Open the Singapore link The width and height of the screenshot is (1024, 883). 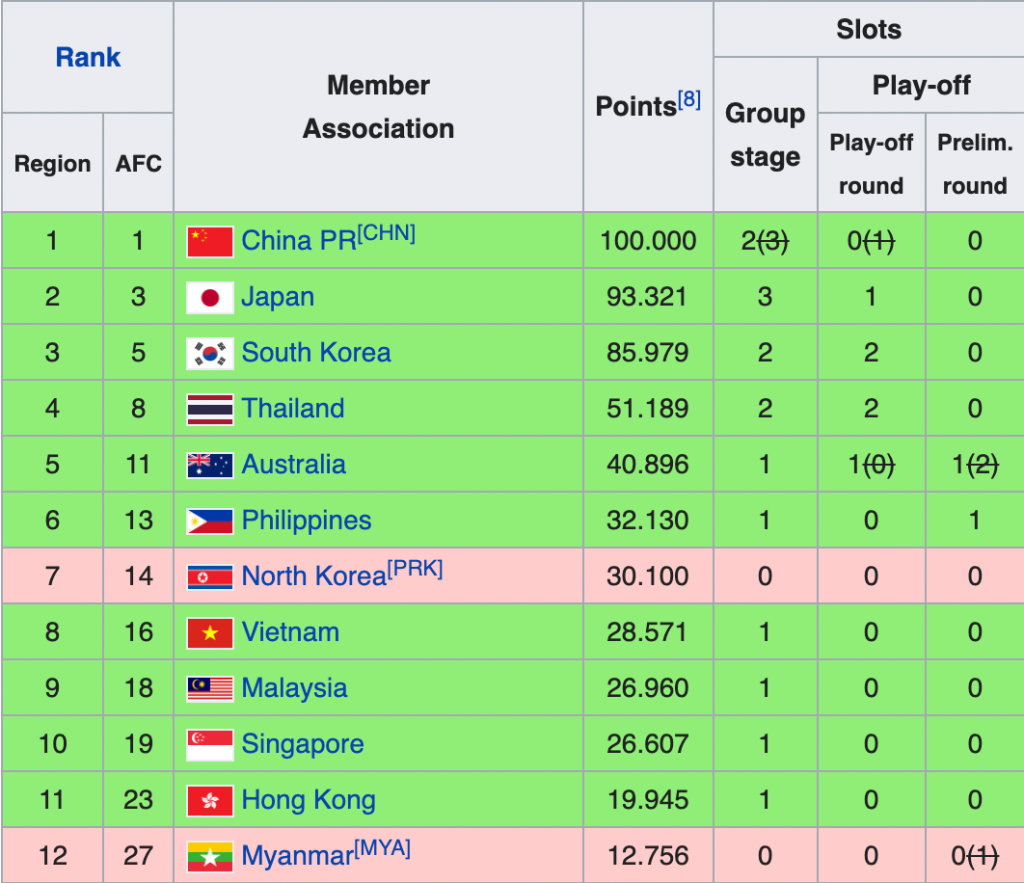coord(302,745)
